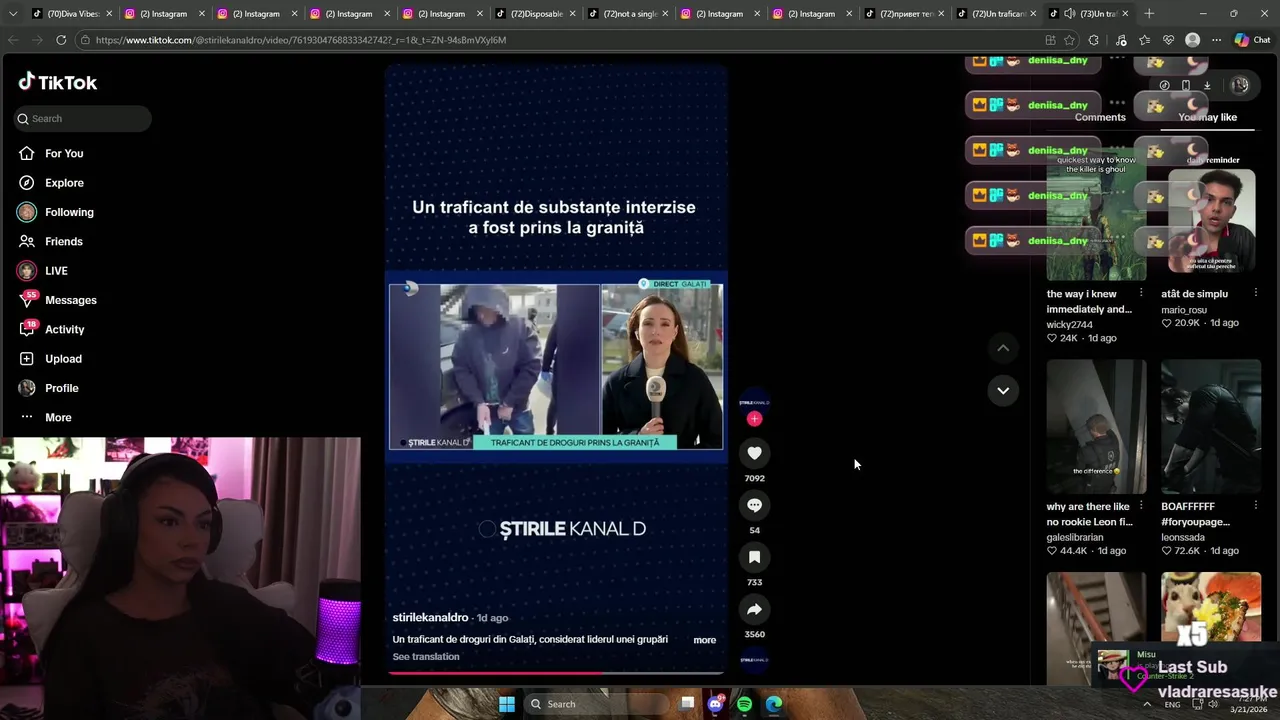Click the phone icon in floating toolbar
1280x720 pixels.
click(x=1186, y=86)
